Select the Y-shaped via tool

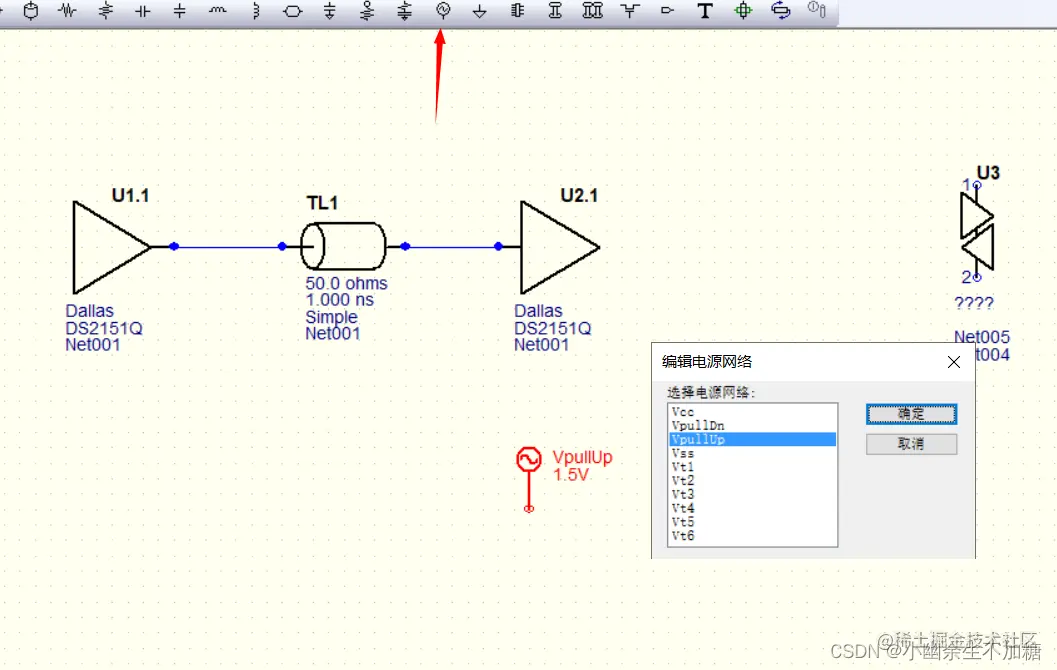coord(630,11)
